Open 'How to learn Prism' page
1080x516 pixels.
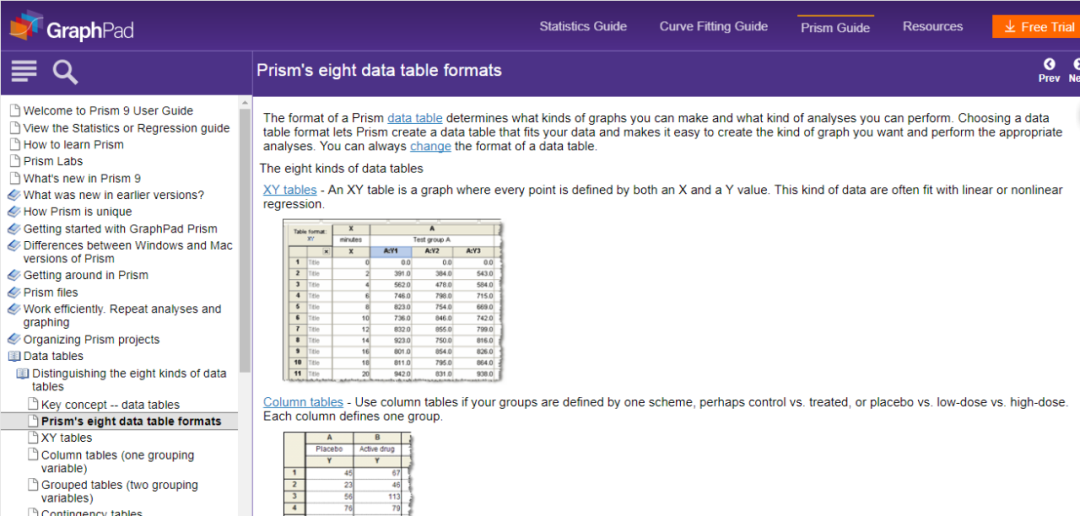[73, 144]
